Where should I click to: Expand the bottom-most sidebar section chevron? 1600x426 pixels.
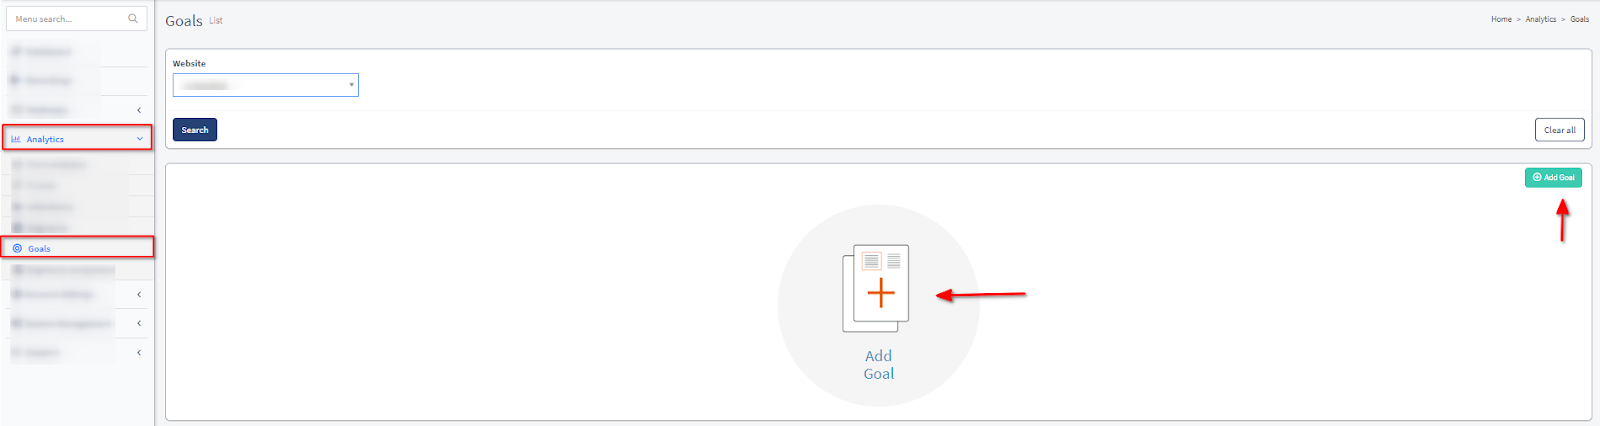[139, 352]
